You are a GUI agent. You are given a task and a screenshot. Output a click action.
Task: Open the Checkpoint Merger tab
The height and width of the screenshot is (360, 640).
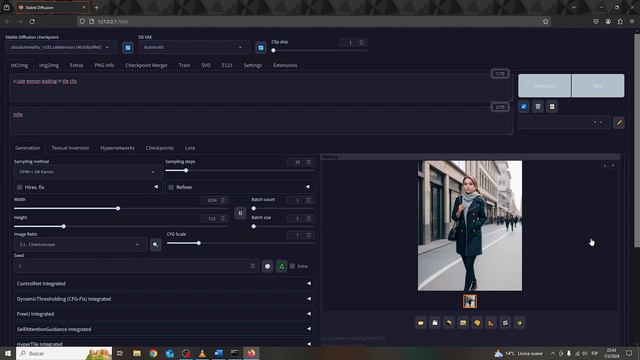[147, 65]
